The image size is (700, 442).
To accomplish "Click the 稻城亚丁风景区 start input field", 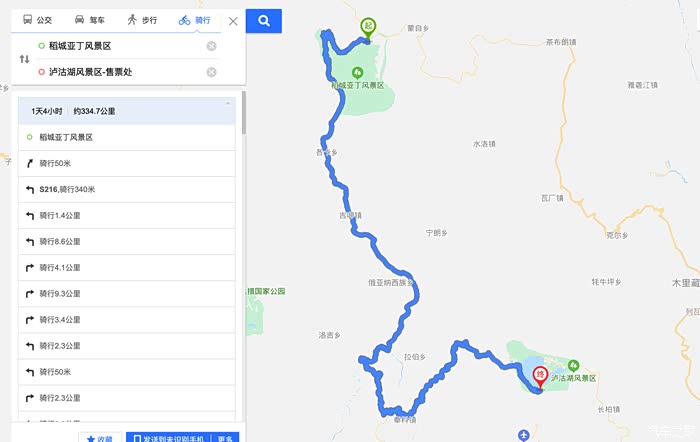I will [121, 46].
